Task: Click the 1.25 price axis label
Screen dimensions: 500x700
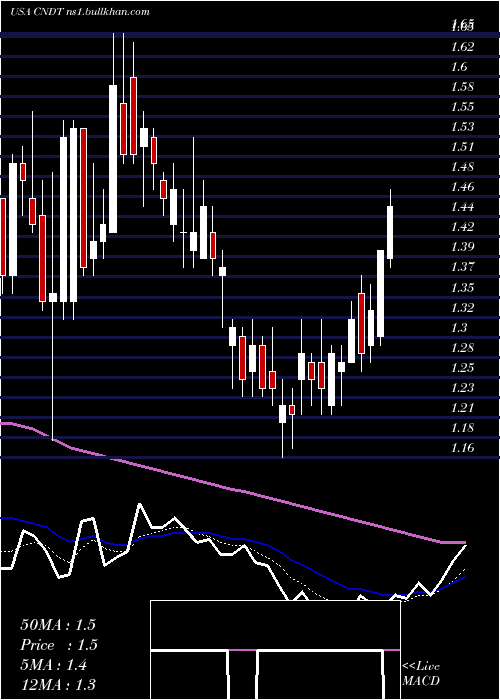Action: pos(462,367)
